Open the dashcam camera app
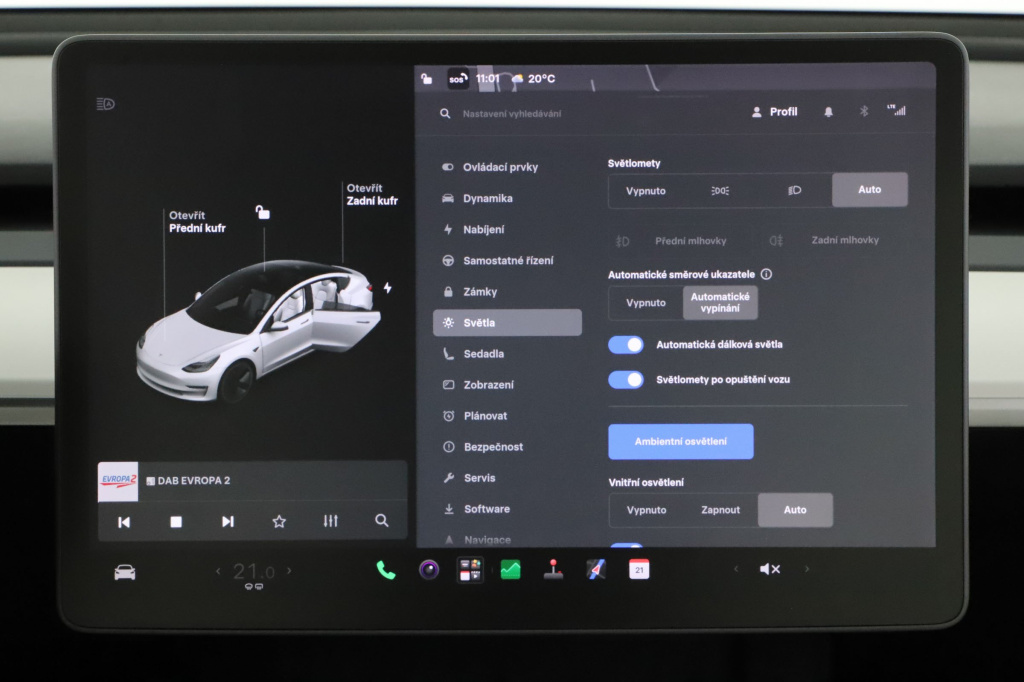The image size is (1024, 682). [x=428, y=570]
